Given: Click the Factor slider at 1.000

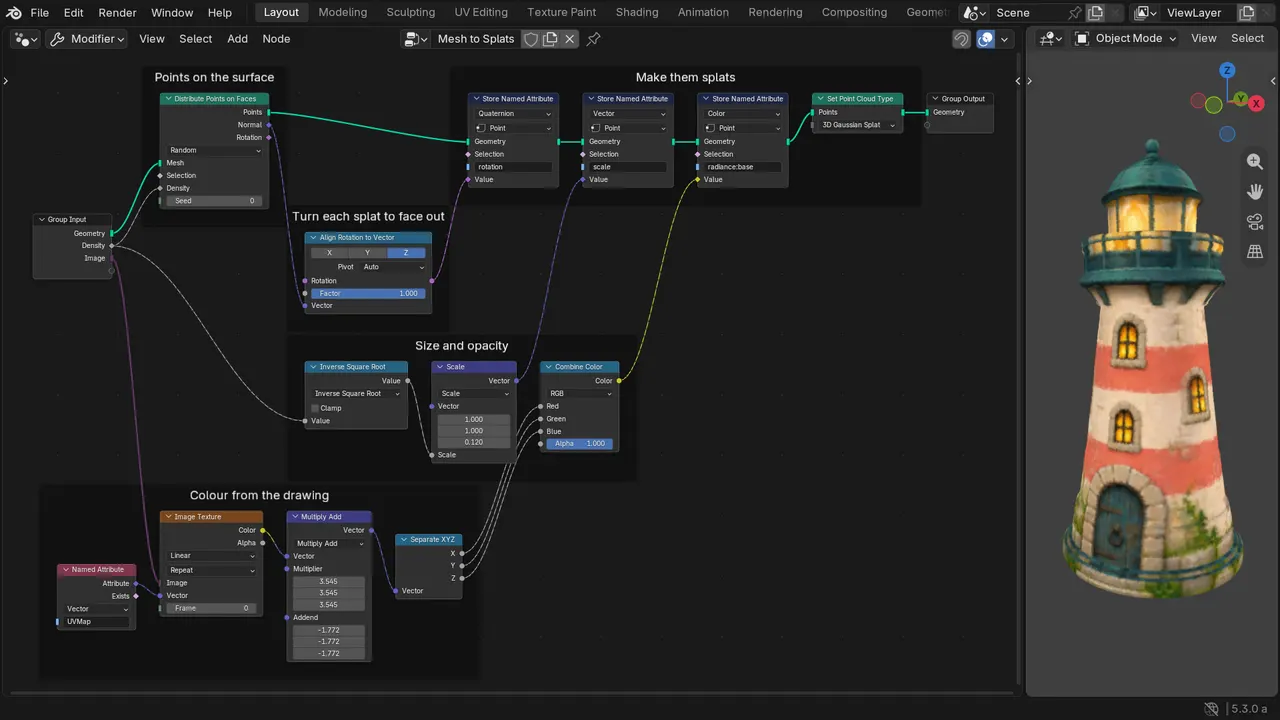Looking at the screenshot, I should (368, 293).
